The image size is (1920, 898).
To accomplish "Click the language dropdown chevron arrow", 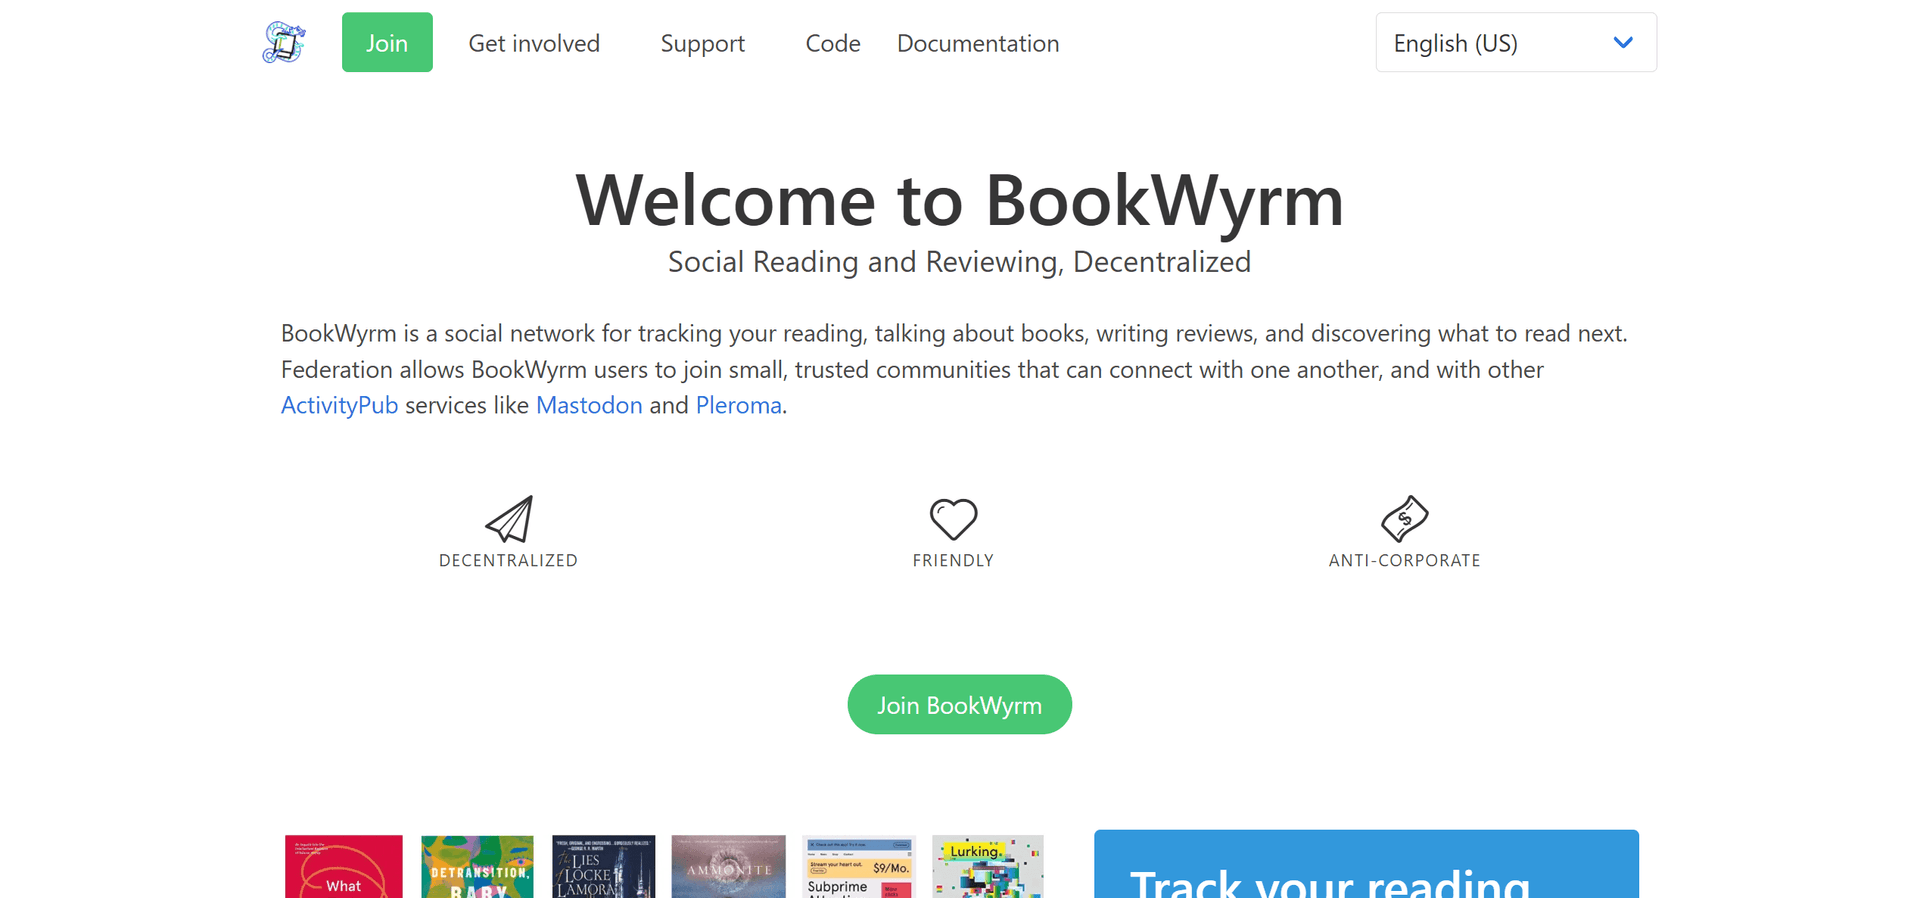I will click(1623, 42).
